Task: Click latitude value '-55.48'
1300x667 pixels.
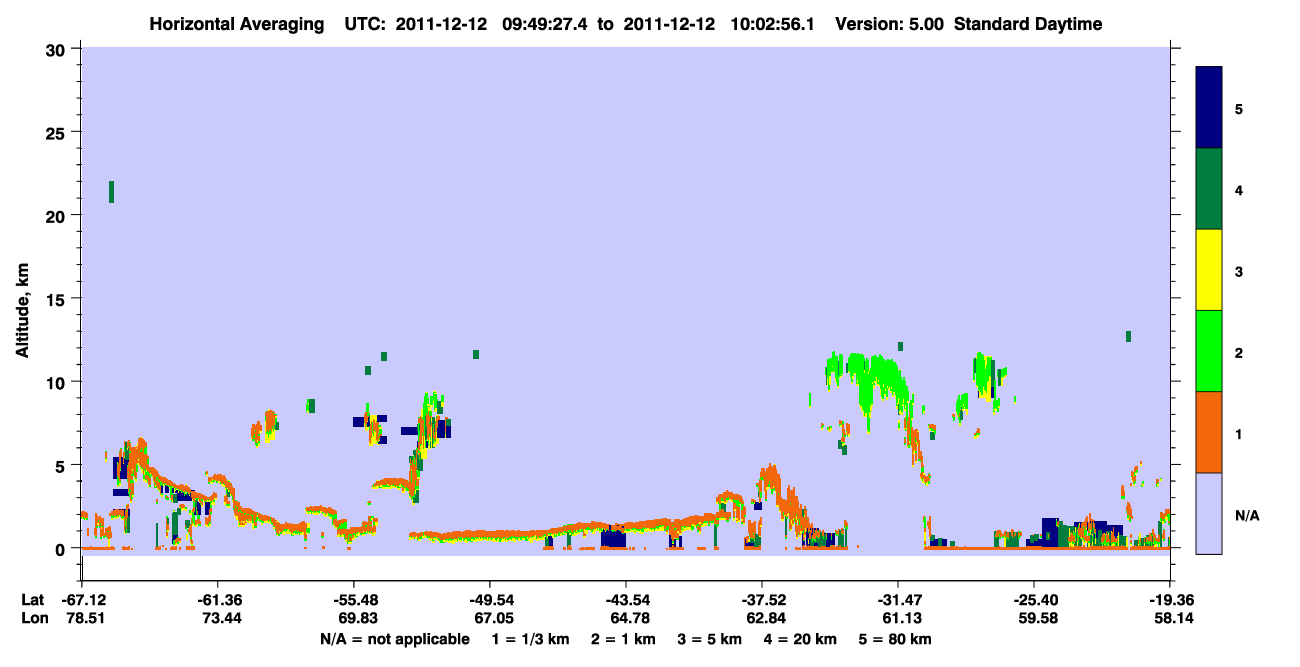Action: pos(354,600)
